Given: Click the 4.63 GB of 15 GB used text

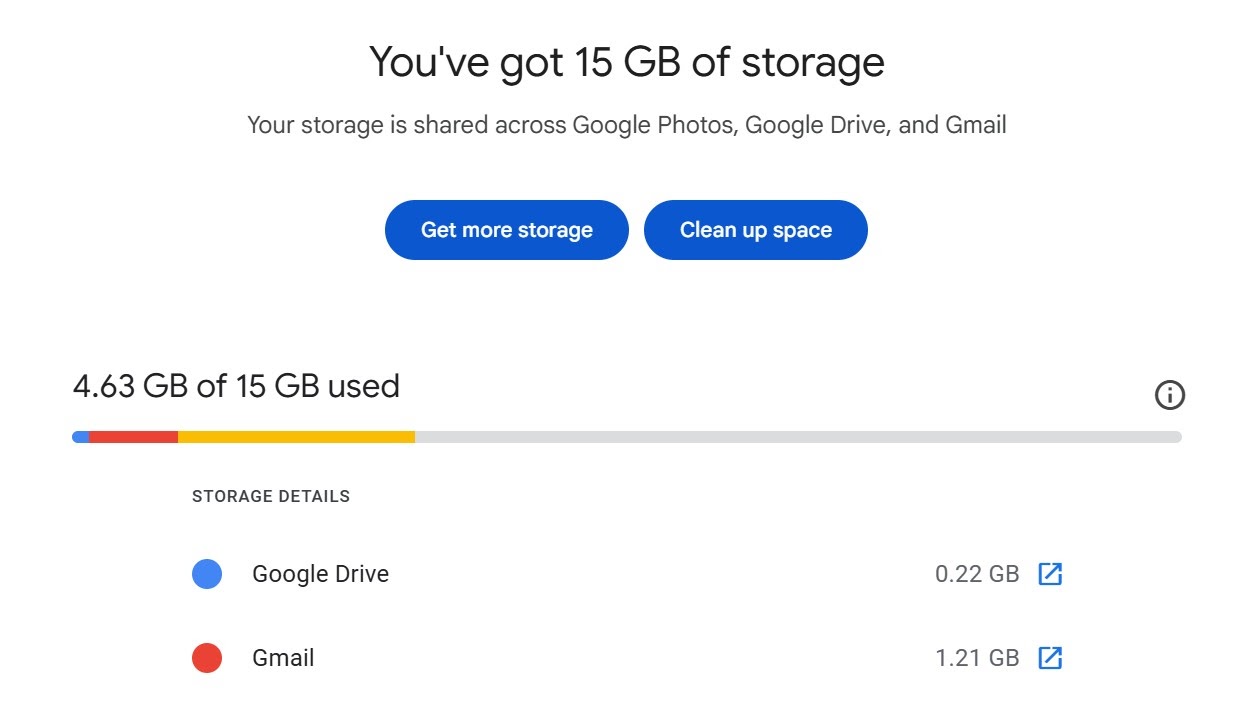Looking at the screenshot, I should coord(236,386).
